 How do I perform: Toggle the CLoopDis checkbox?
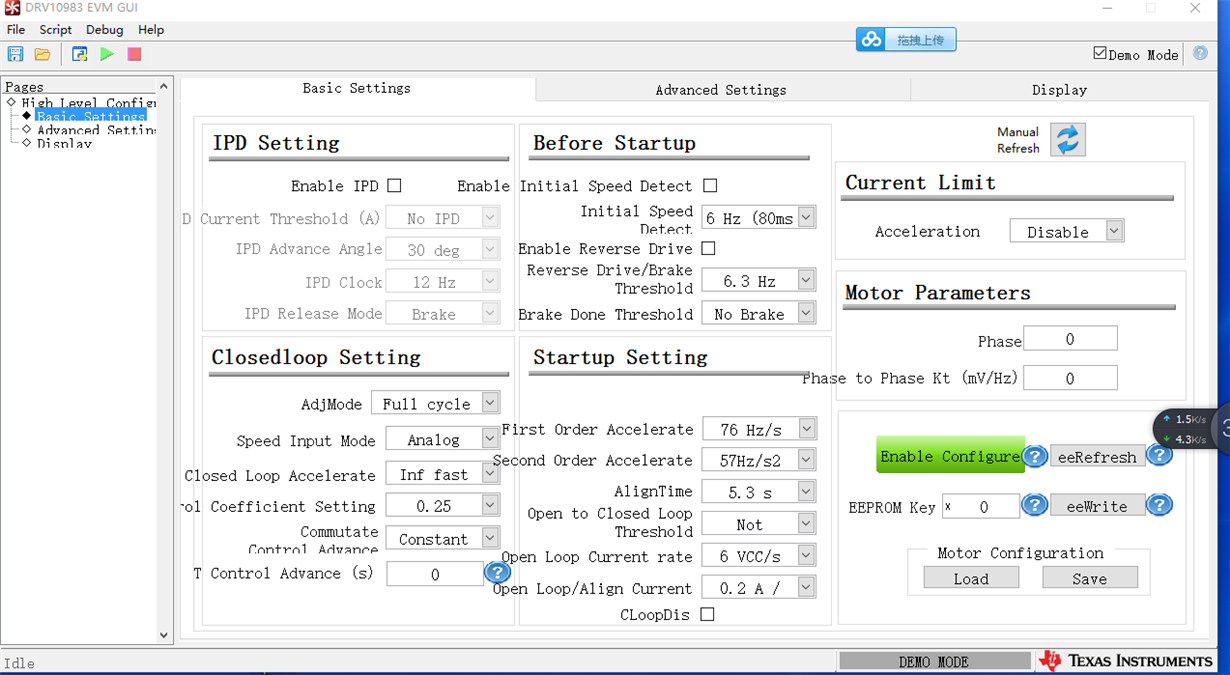(x=707, y=614)
